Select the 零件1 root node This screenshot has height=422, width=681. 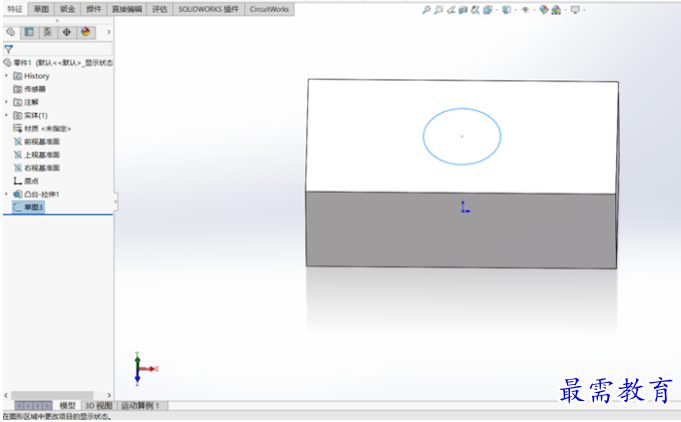[x=58, y=63]
